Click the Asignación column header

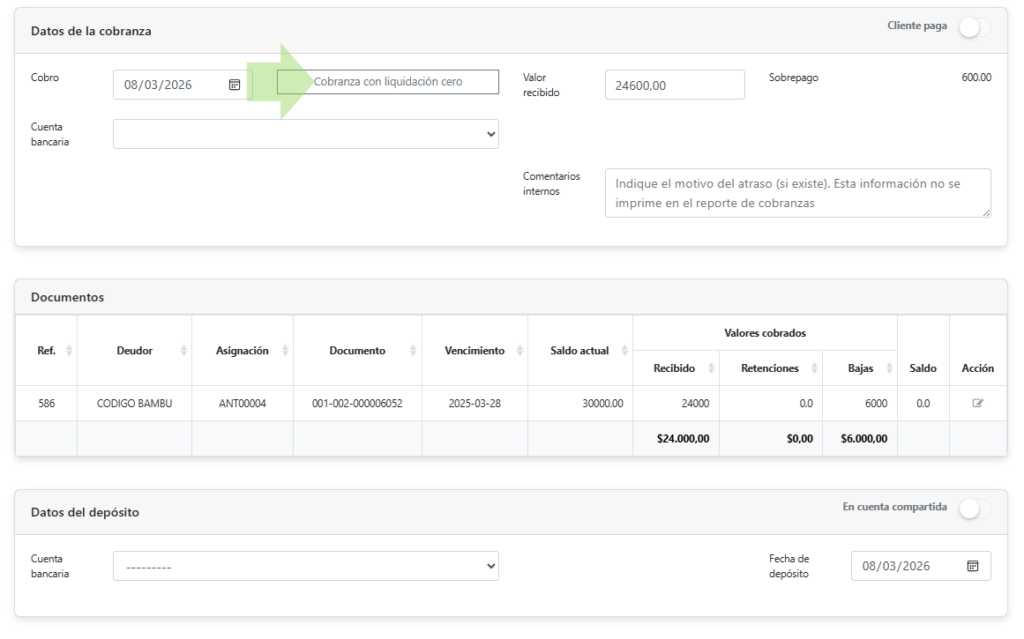242,351
